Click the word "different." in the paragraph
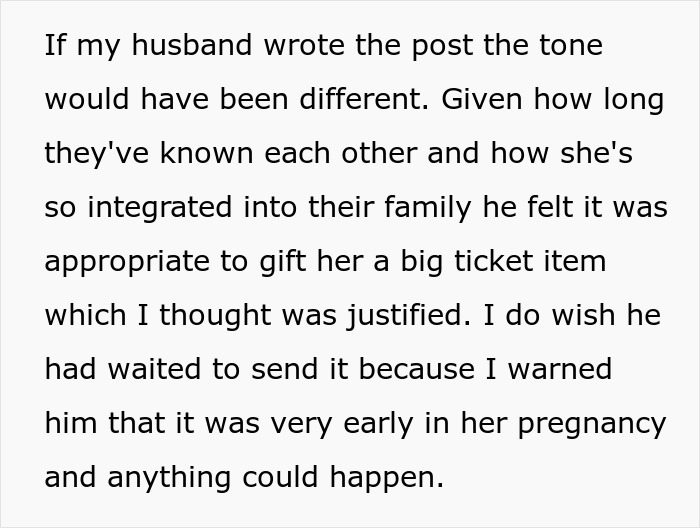This screenshot has width=700, height=528. pos(364,99)
